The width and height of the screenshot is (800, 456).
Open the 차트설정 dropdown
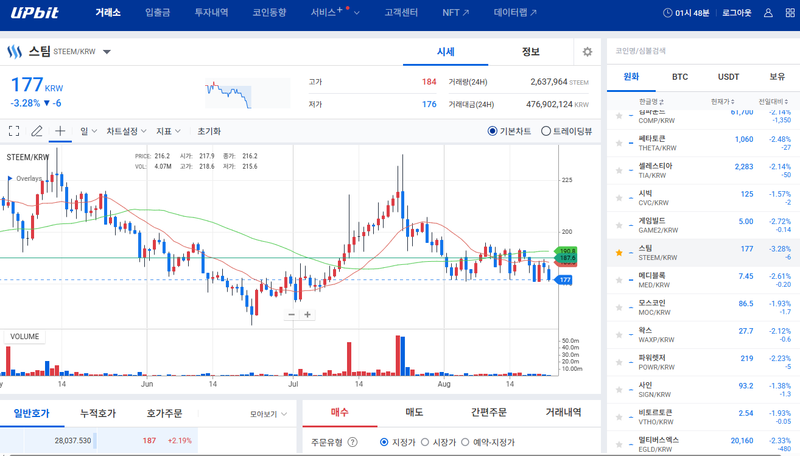click(x=126, y=131)
